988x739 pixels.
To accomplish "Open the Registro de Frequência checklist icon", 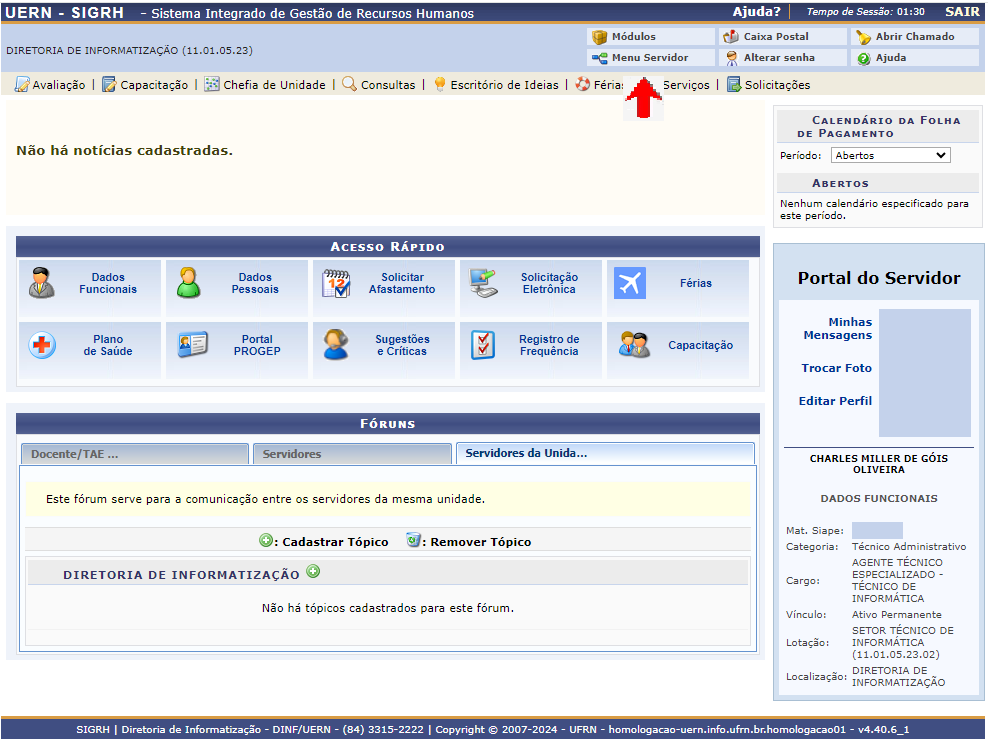I will click(483, 346).
